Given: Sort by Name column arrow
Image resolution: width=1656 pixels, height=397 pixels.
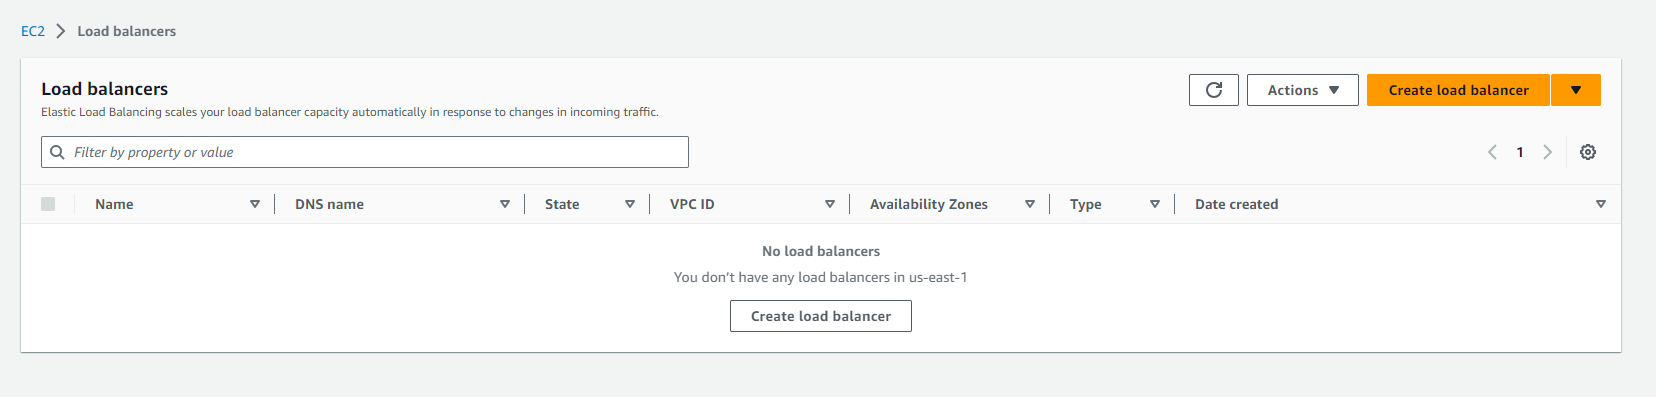Looking at the screenshot, I should click(x=255, y=204).
